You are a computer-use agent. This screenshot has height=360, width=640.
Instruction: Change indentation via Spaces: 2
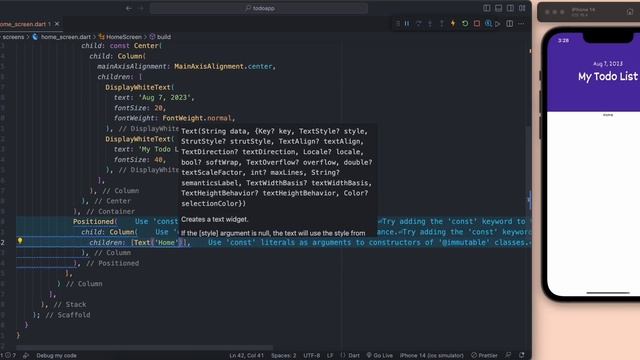click(284, 356)
